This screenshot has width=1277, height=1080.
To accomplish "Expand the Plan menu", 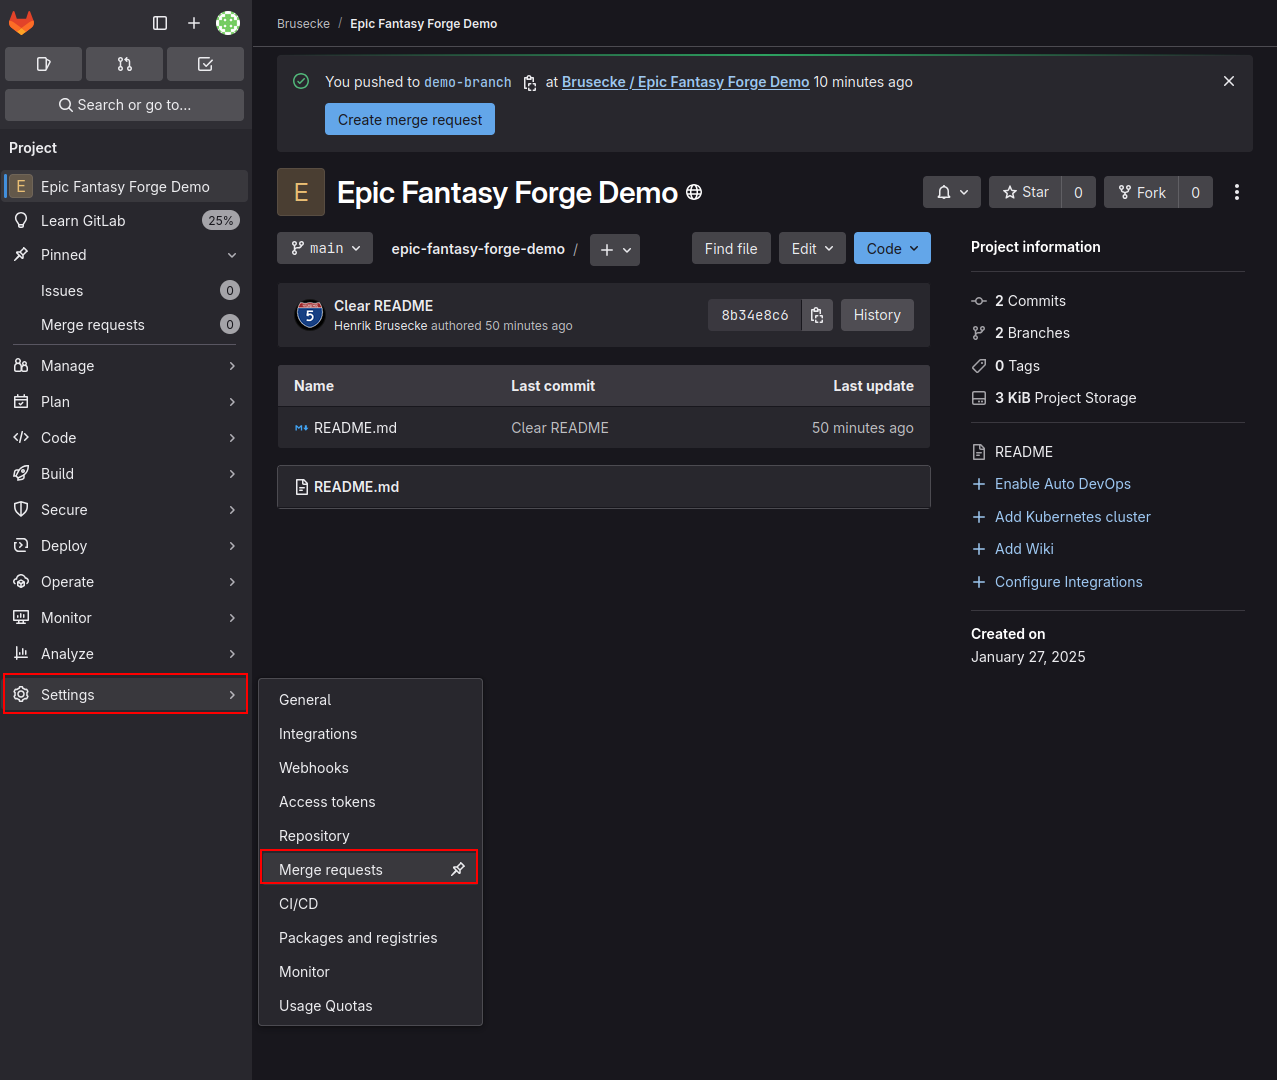I will click(126, 402).
